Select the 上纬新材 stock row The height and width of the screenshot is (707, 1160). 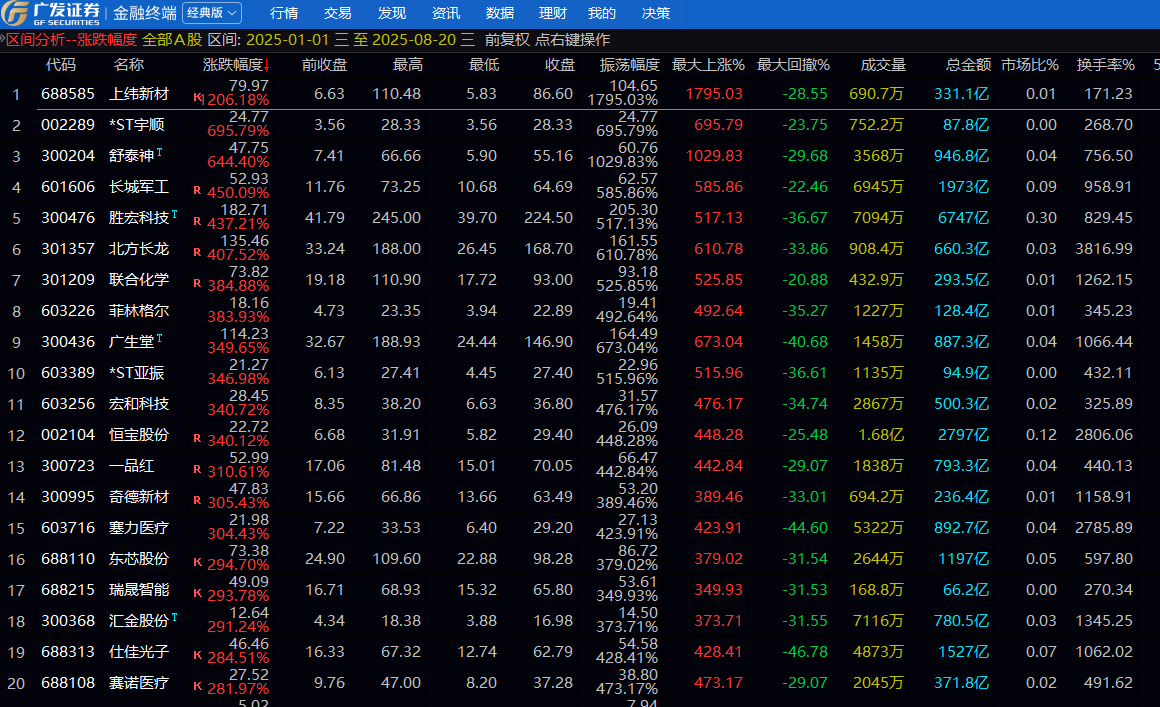[x=580, y=93]
